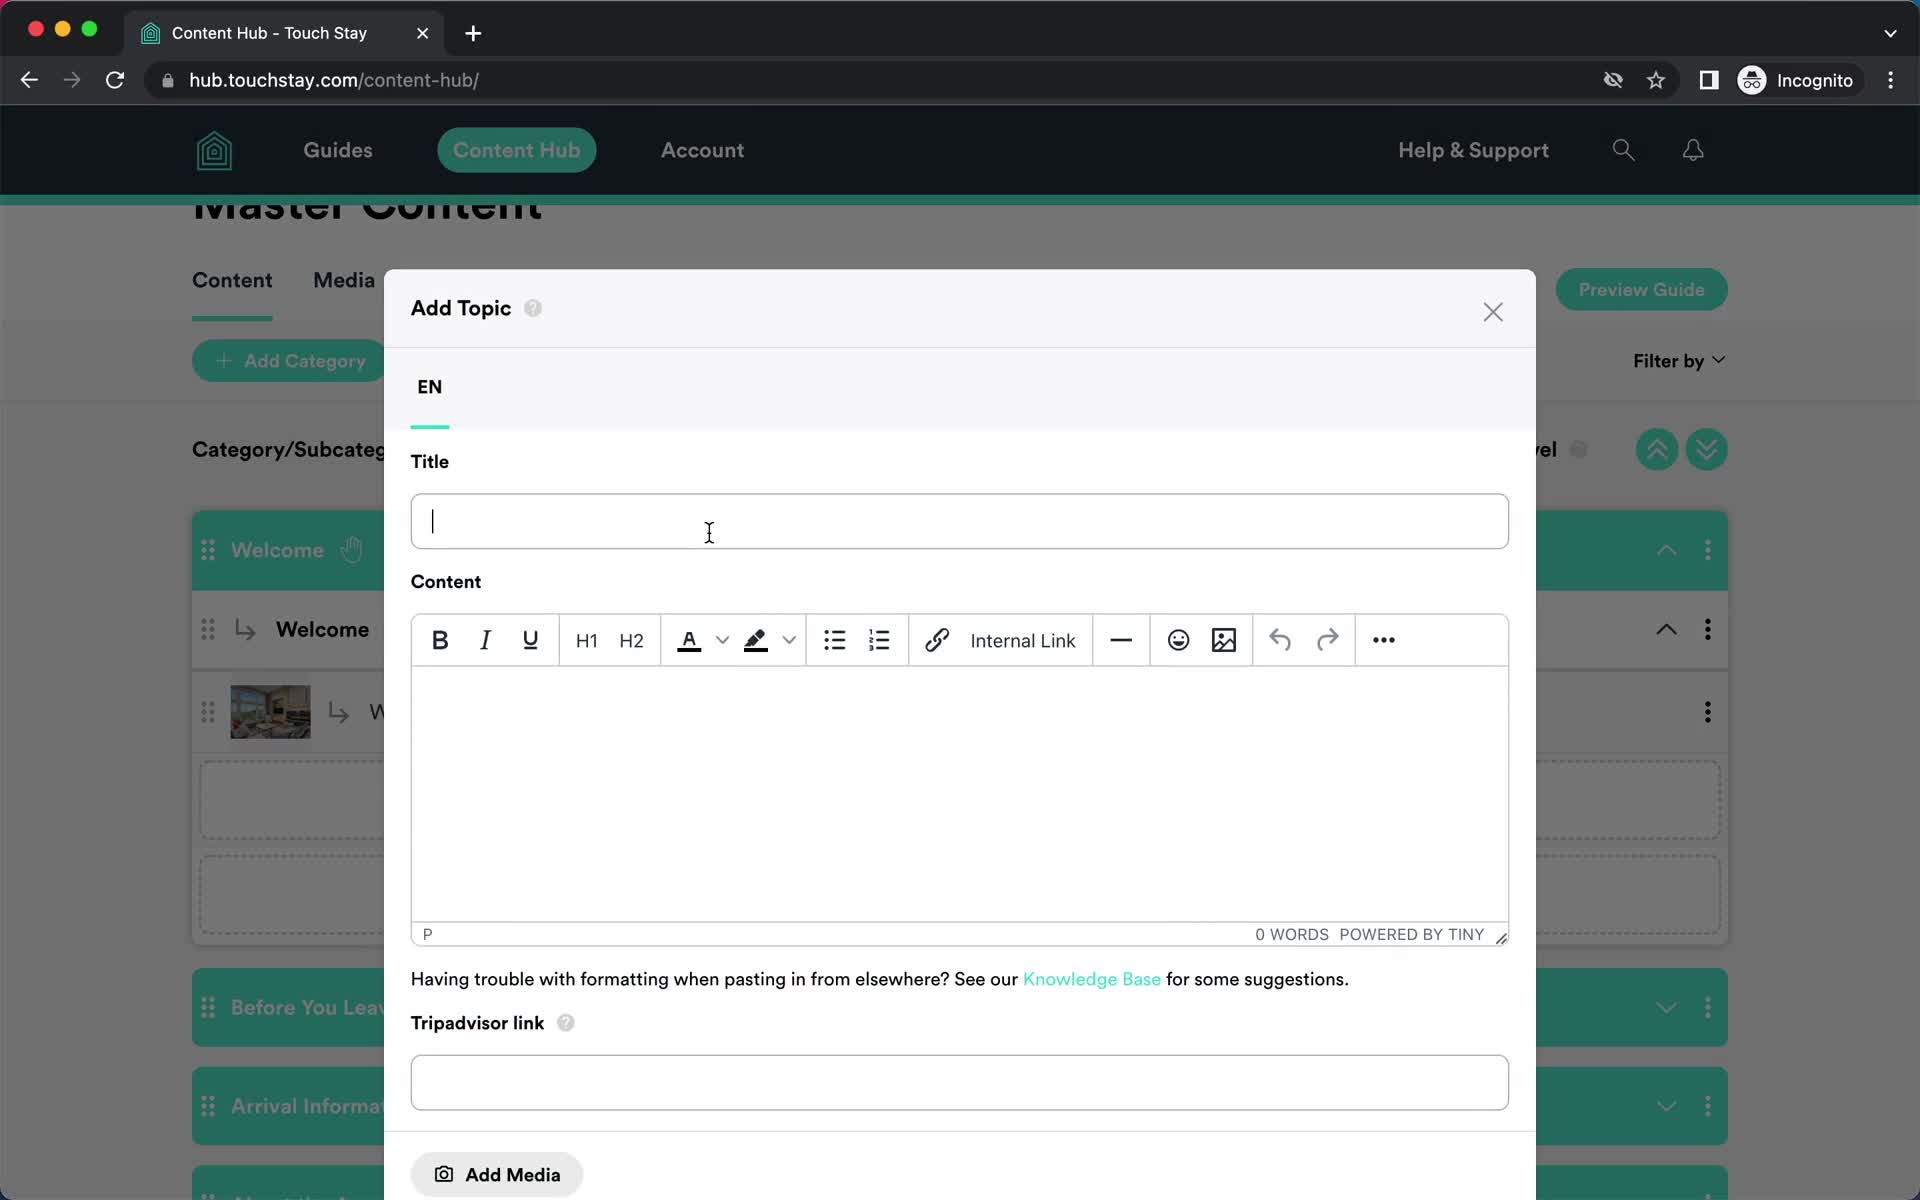The image size is (1920, 1200).
Task: Click the Knowledge Base link
Action: (1092, 977)
